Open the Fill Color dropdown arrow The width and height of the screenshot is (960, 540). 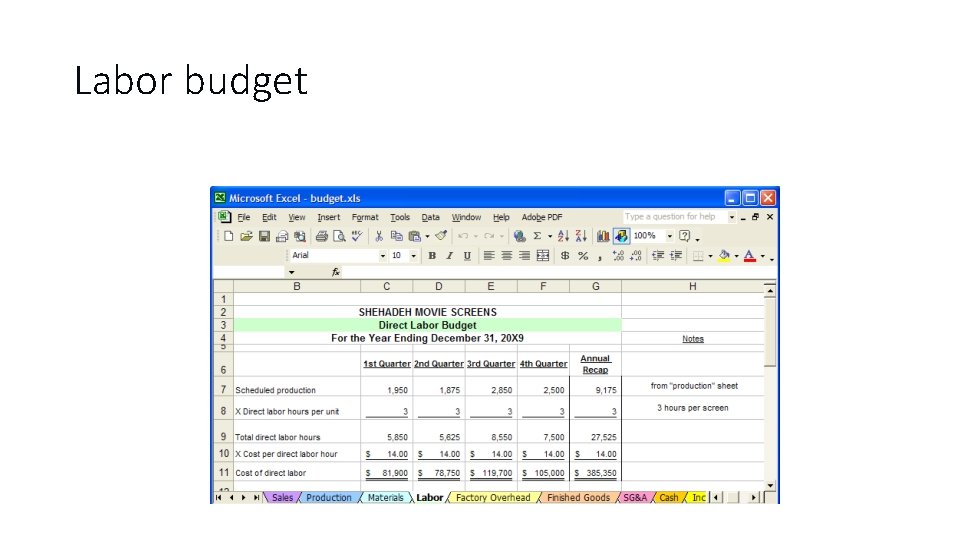[x=737, y=256]
